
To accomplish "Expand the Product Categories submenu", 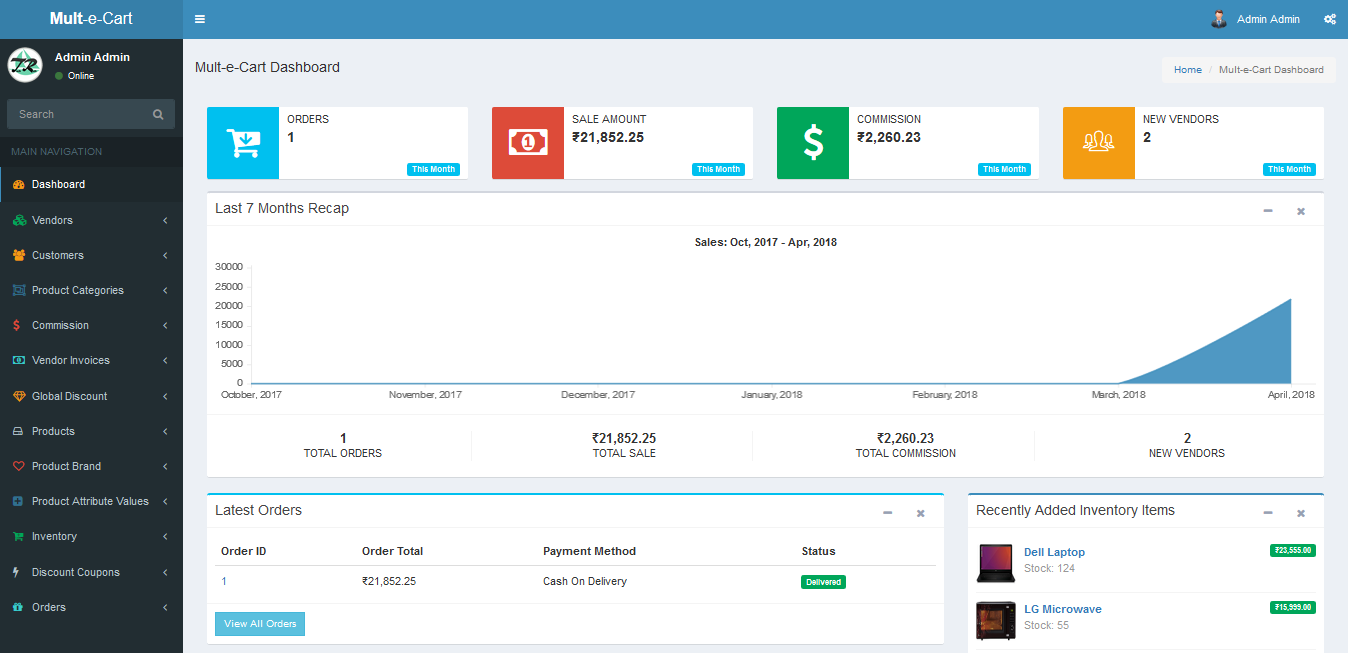I will [x=78, y=290].
